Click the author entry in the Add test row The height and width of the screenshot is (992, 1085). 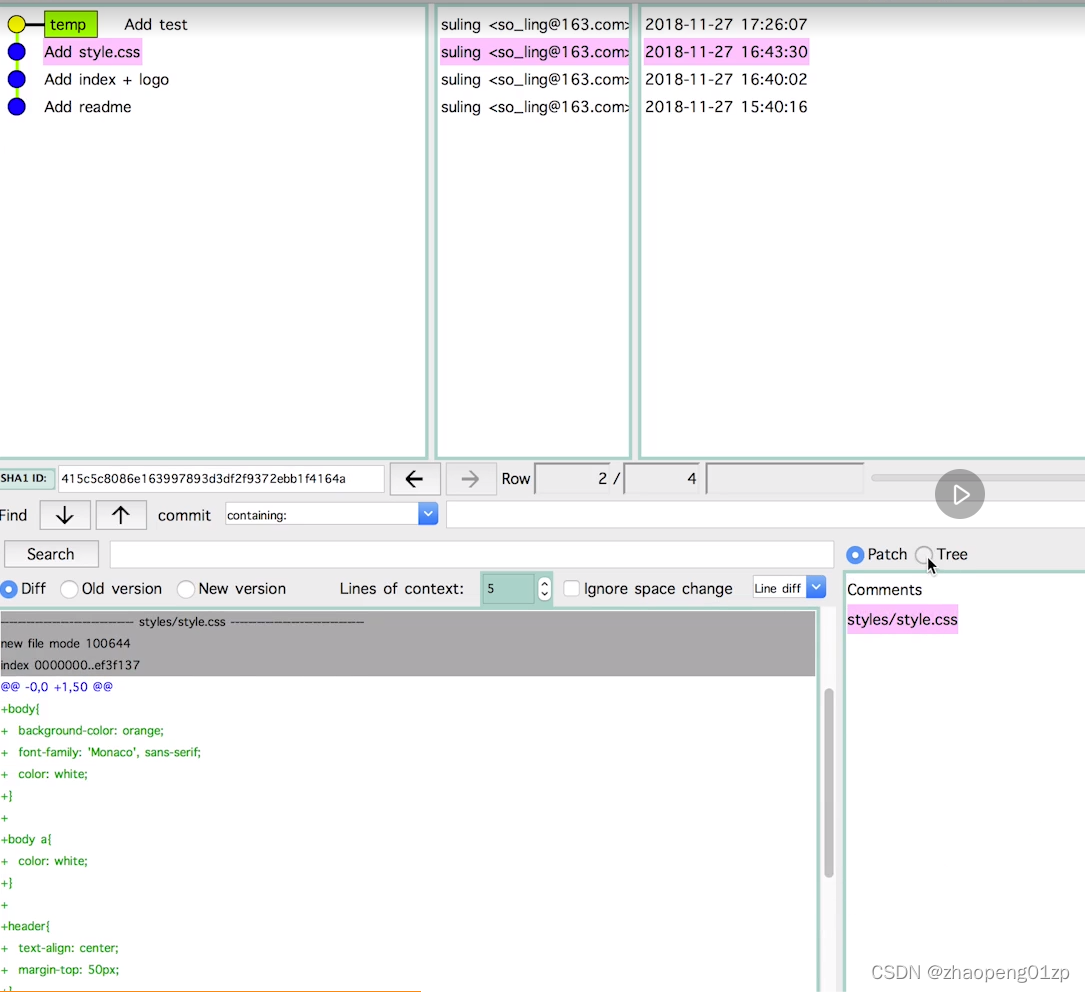pyautogui.click(x=535, y=25)
